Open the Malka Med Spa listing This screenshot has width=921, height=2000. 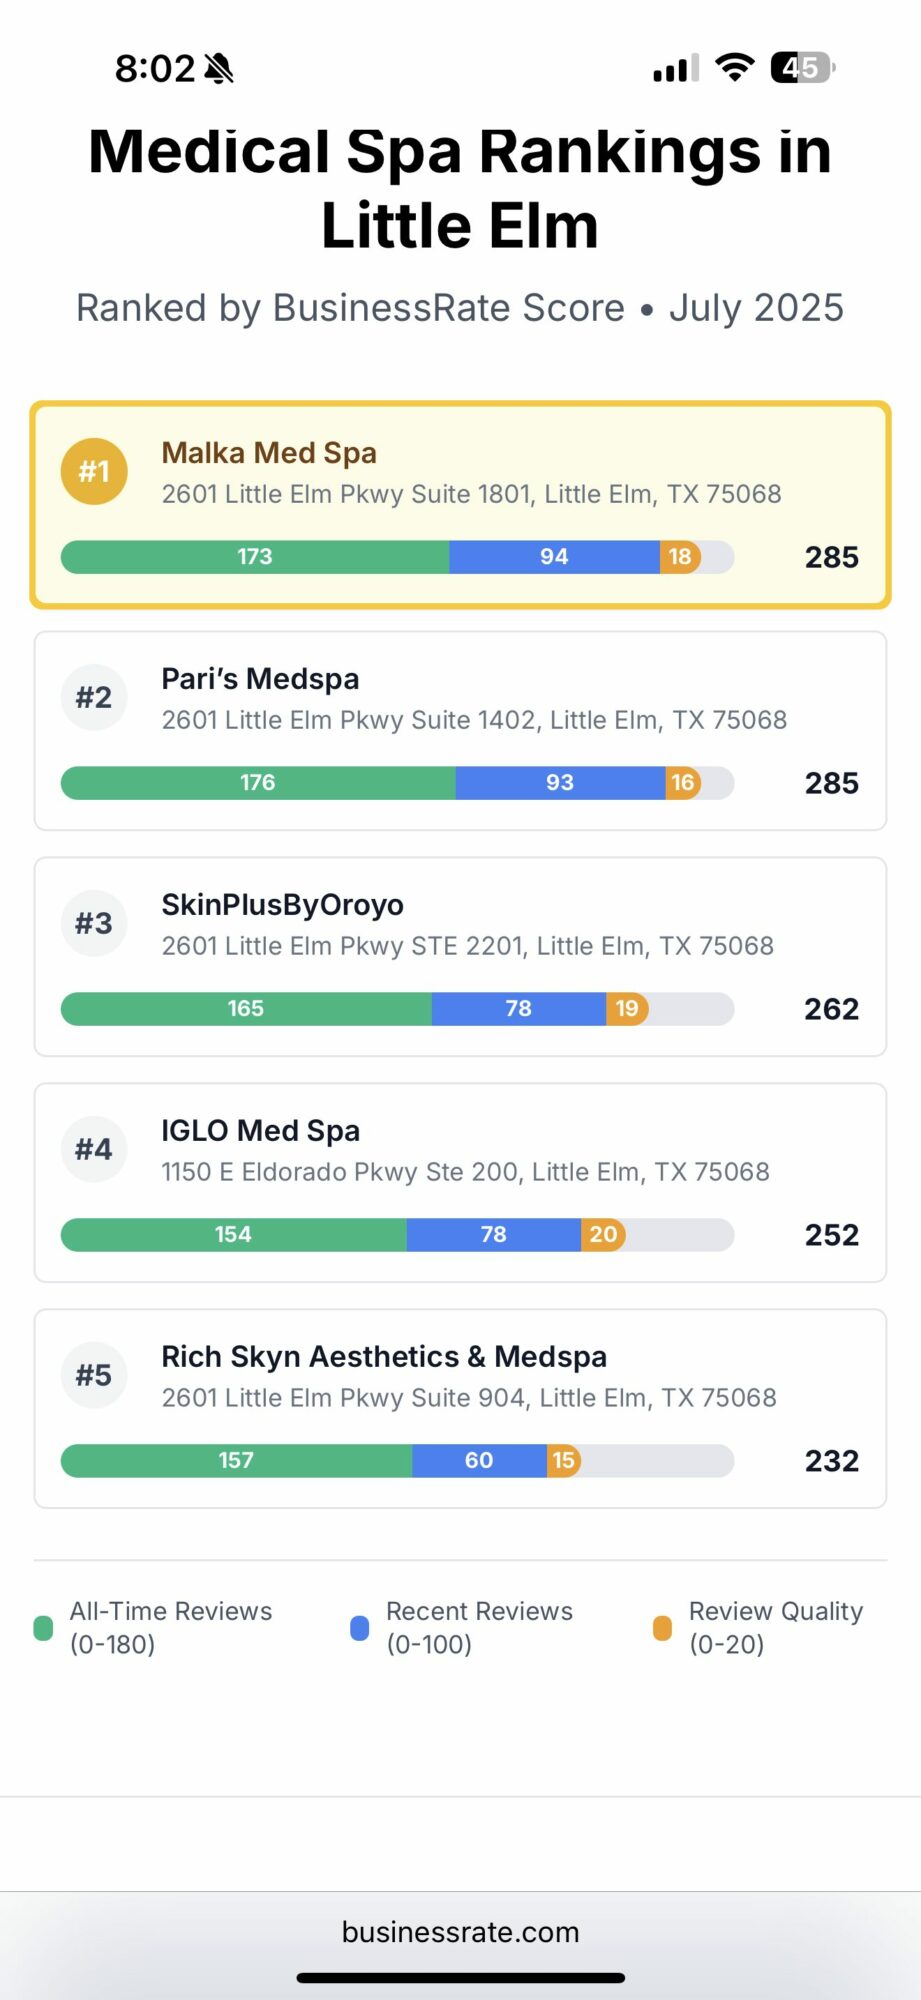click(x=270, y=453)
